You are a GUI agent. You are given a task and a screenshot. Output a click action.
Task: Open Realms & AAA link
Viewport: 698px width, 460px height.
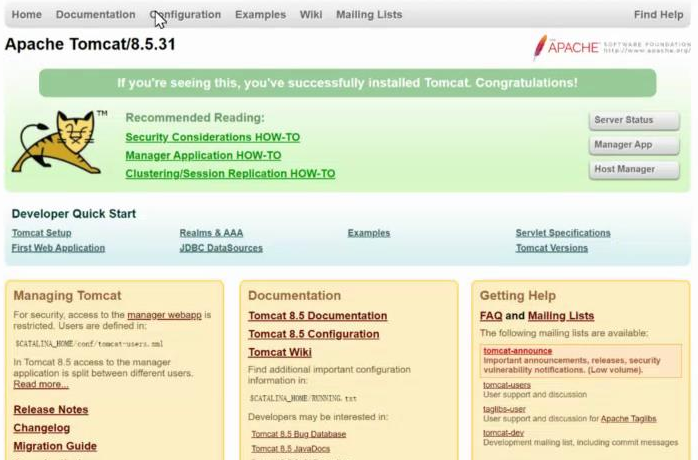[211, 233]
